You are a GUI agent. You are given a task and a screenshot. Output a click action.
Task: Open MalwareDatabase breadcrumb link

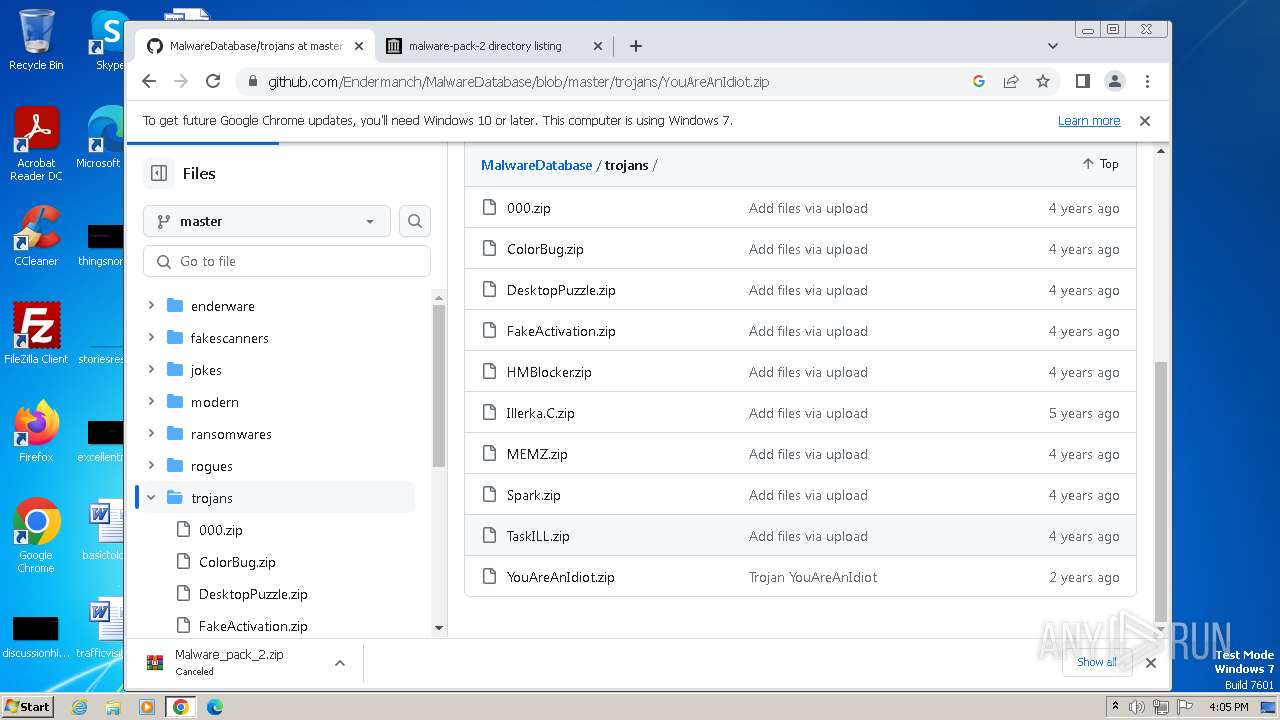pyautogui.click(x=537, y=165)
